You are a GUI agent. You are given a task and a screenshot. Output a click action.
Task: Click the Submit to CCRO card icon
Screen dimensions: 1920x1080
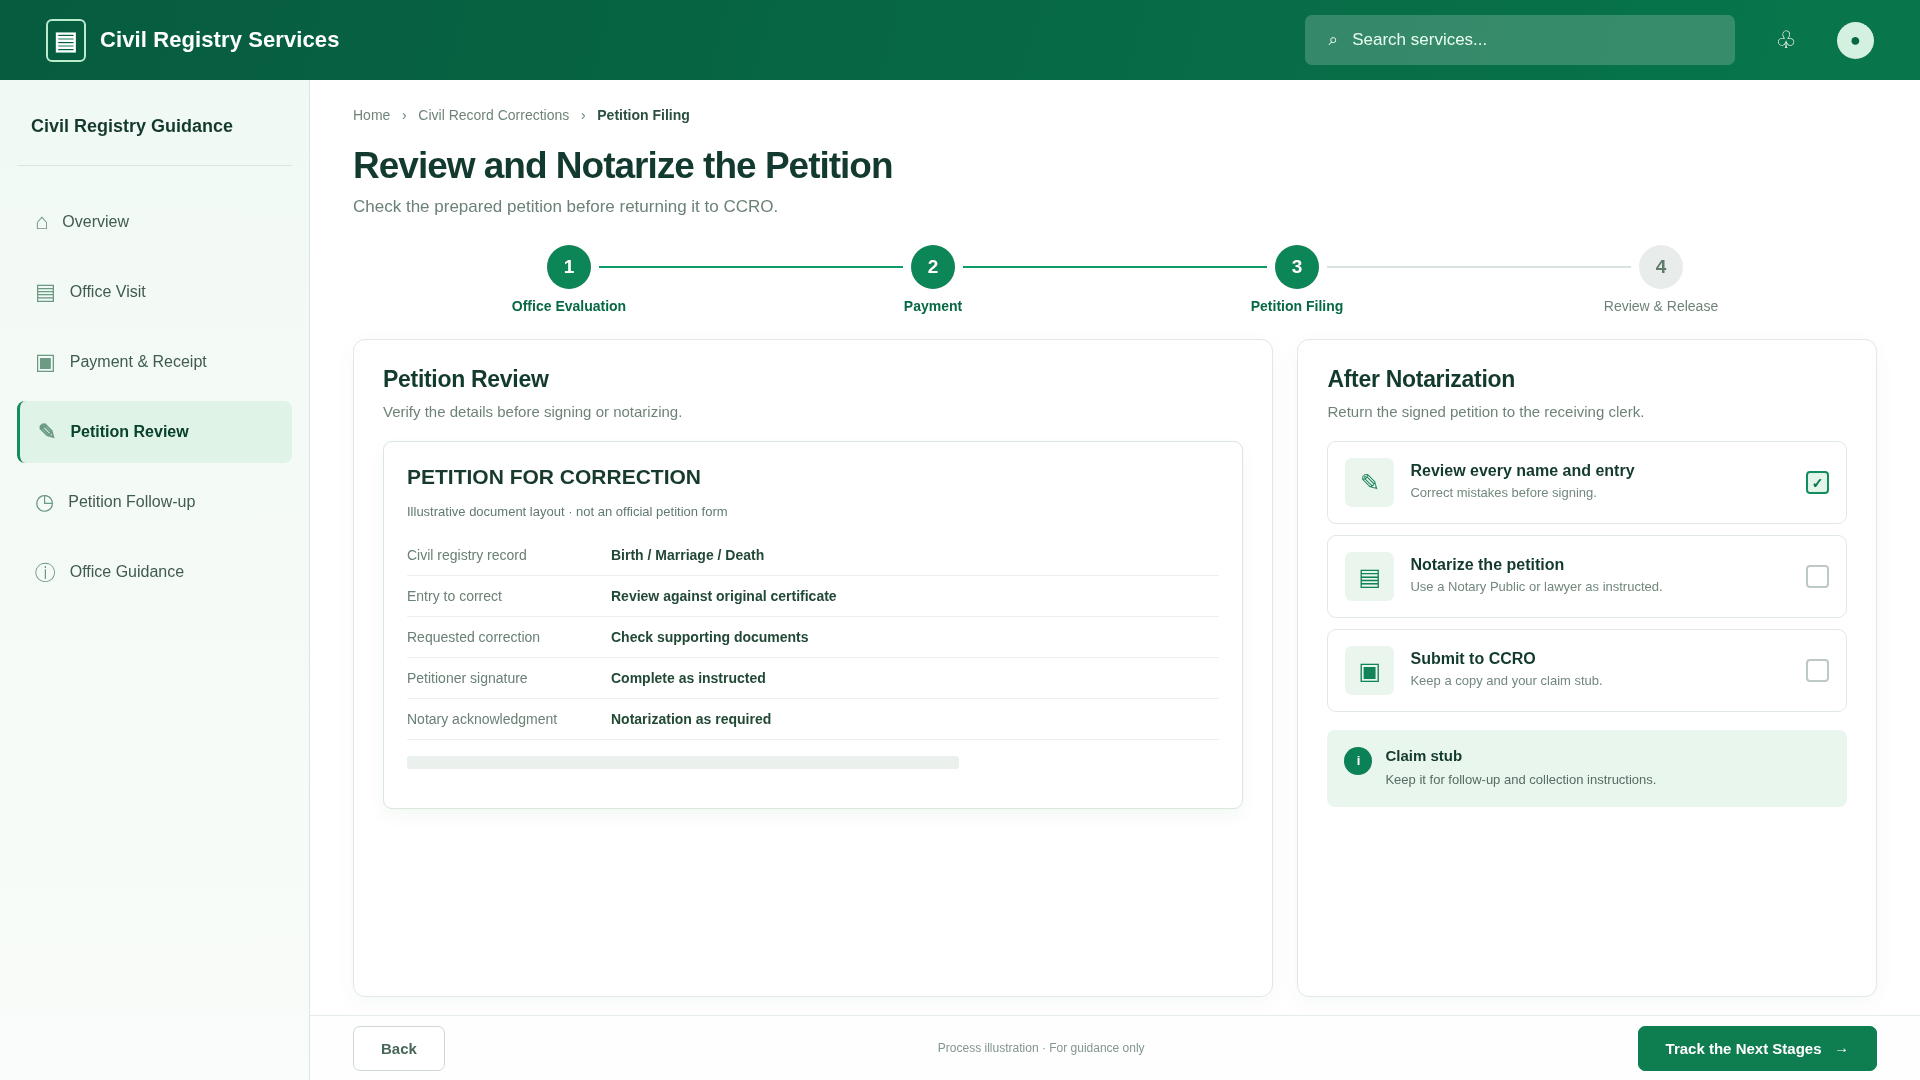1369,670
